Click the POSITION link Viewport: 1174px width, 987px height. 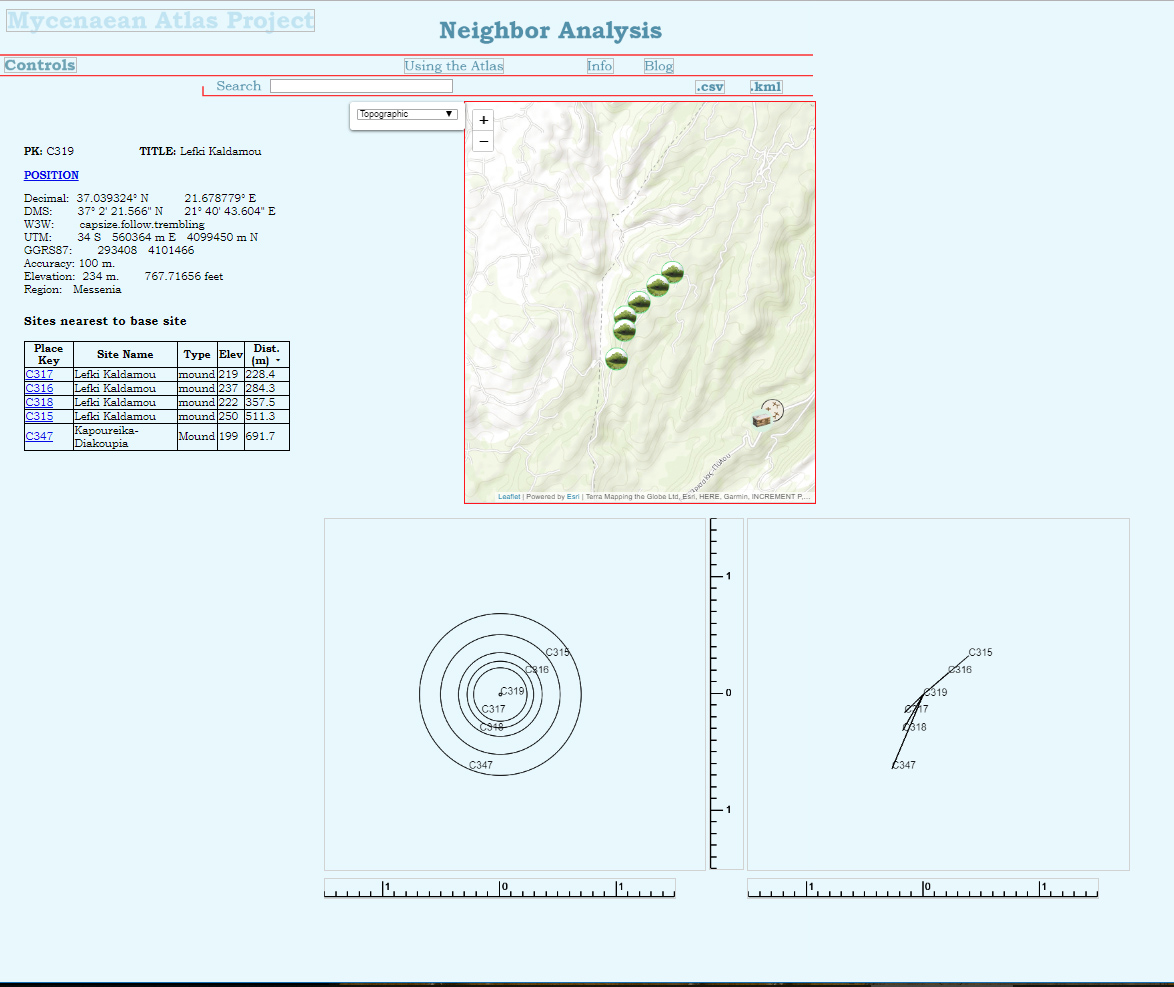pos(51,175)
